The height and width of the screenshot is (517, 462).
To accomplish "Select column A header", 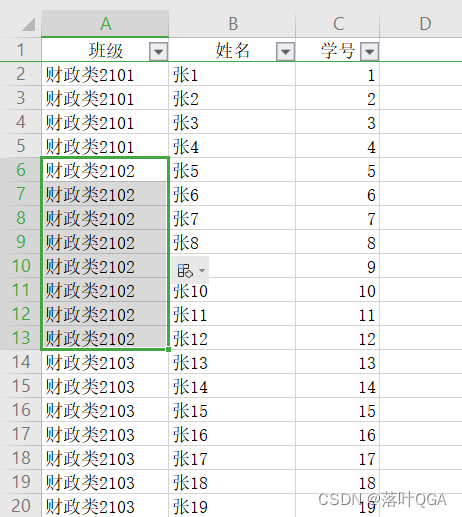I will (x=105, y=24).
